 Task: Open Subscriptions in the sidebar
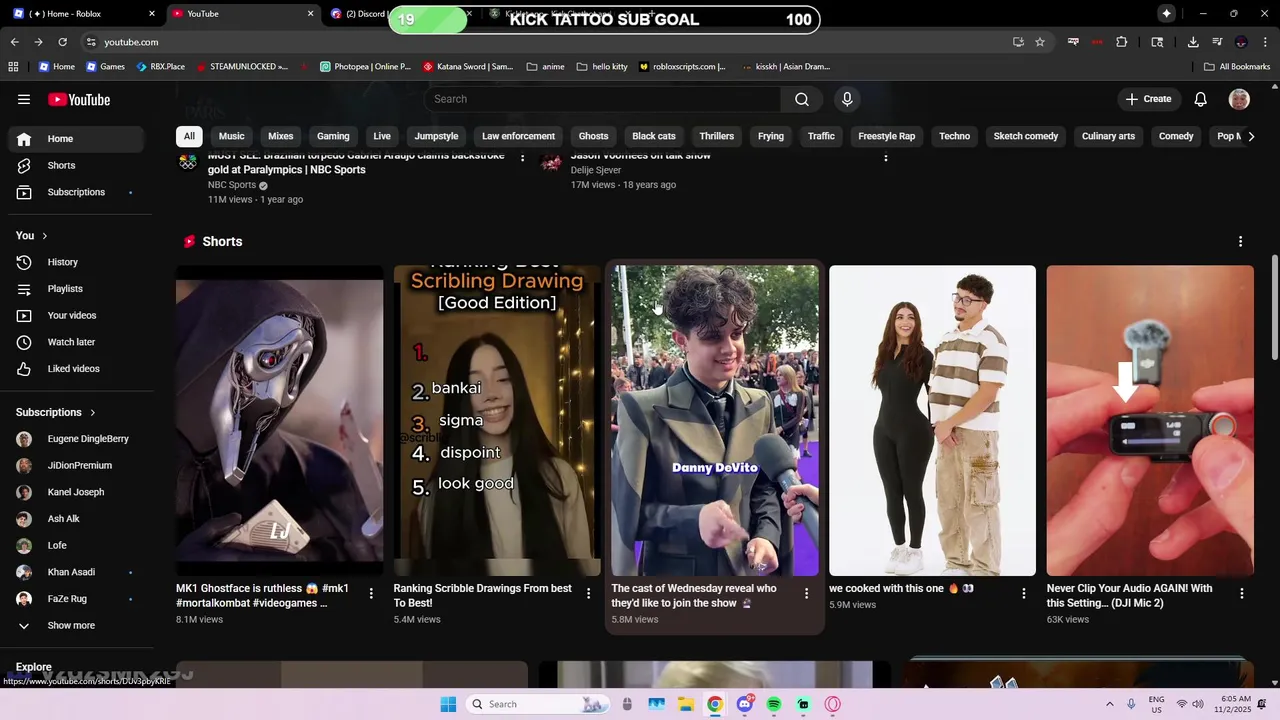76,192
